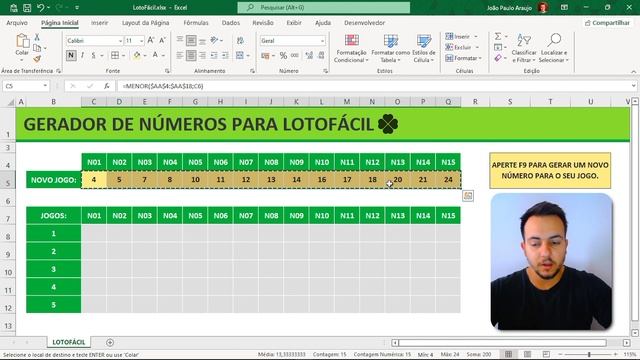
Task: Open the Geral number format dropdown
Action: coord(322,41)
